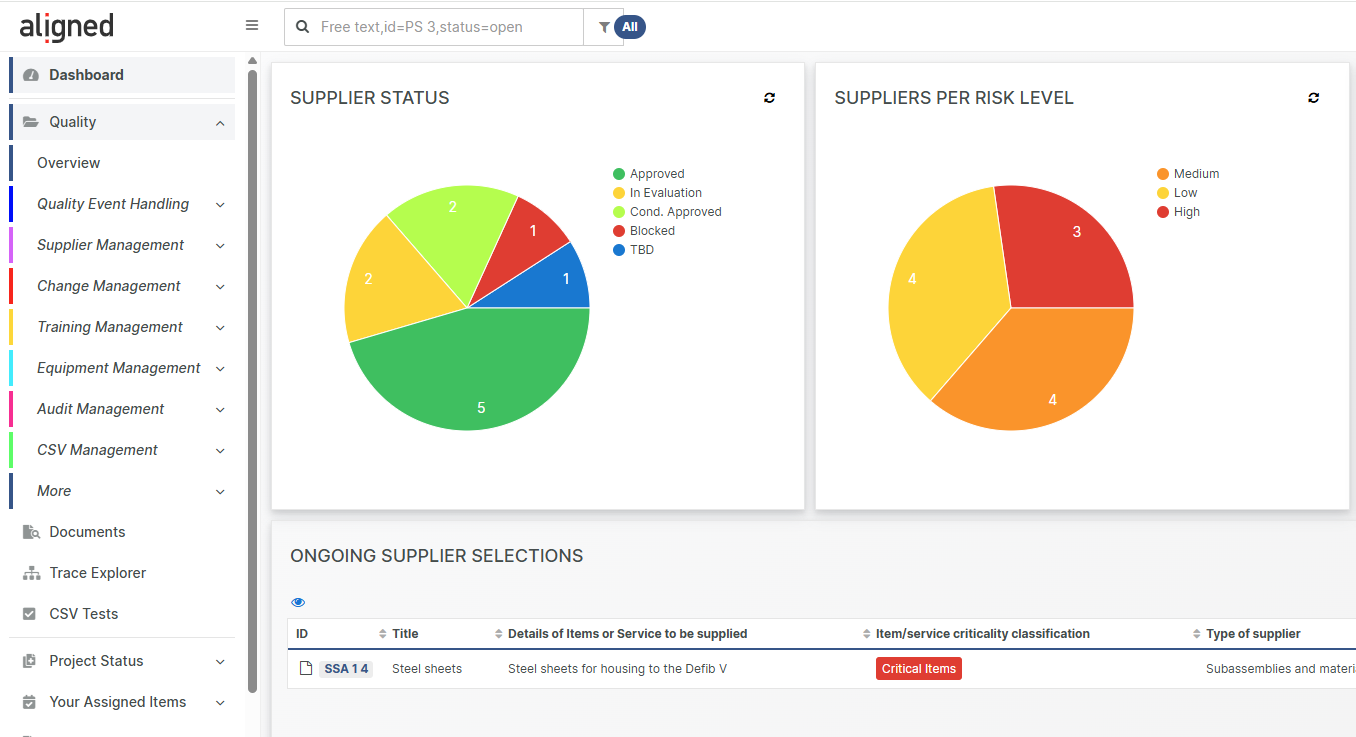
Task: Refresh the Supplier Status chart
Action: tap(769, 98)
